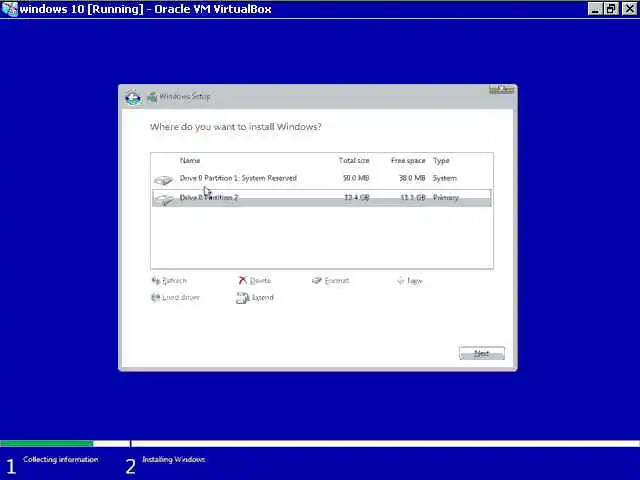Click the 50.0 MB total size cell
Viewport: 640px width, 480px height.
(x=356, y=178)
